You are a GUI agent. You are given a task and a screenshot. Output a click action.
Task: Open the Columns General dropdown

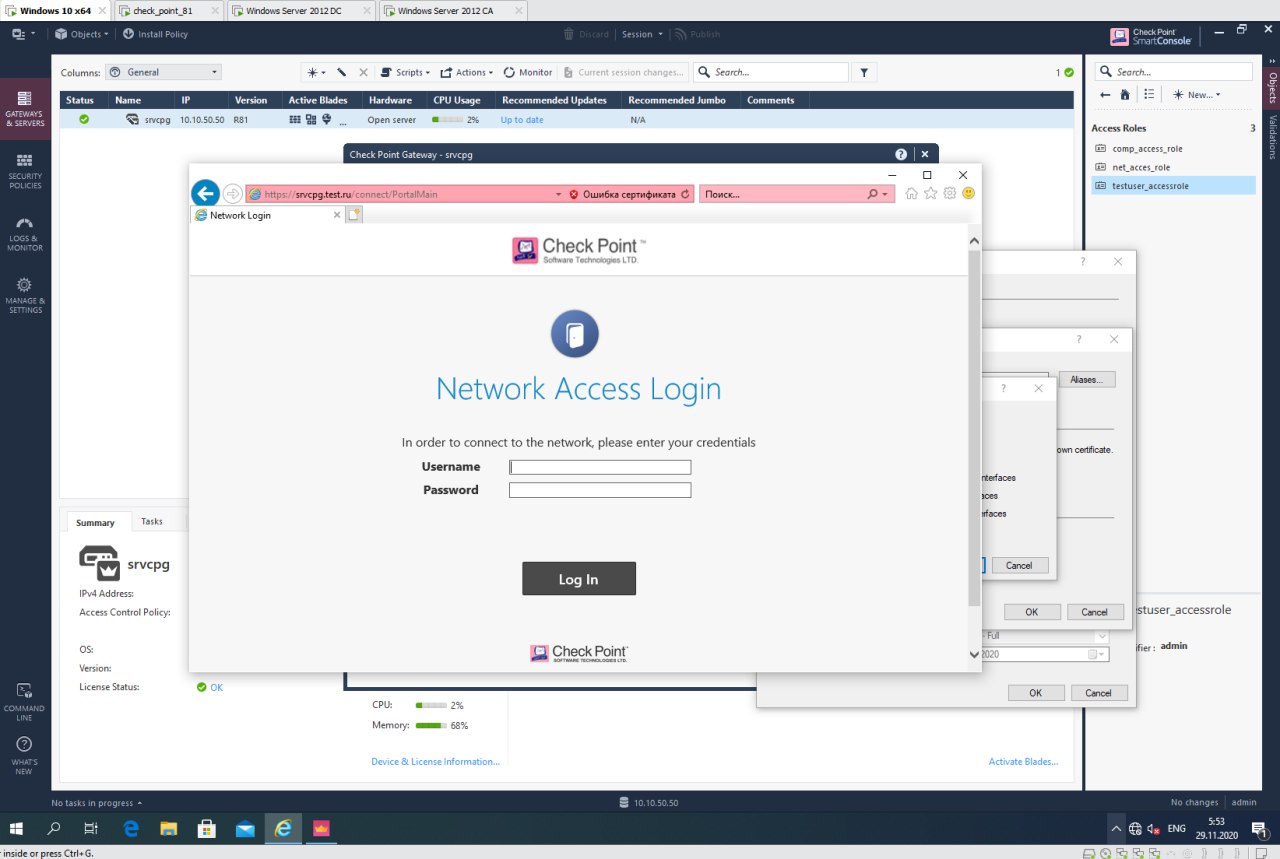click(163, 72)
